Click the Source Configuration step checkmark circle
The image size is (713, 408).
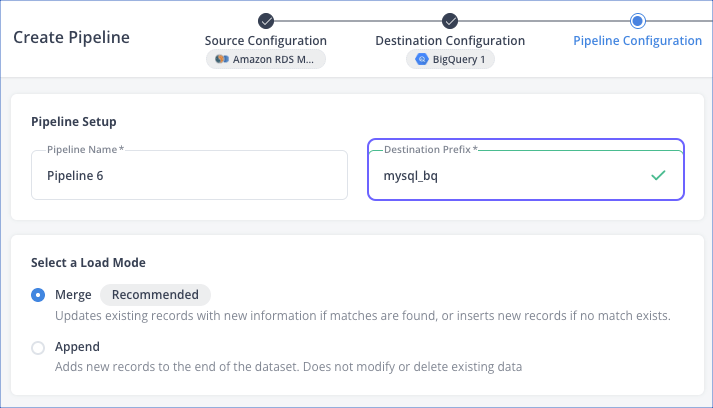tap(265, 20)
